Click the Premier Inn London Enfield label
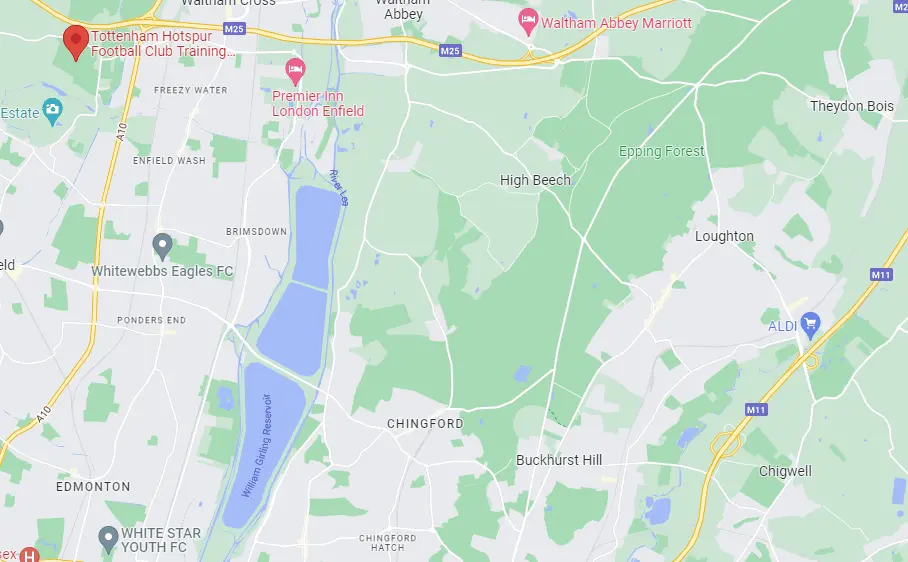 pos(318,104)
